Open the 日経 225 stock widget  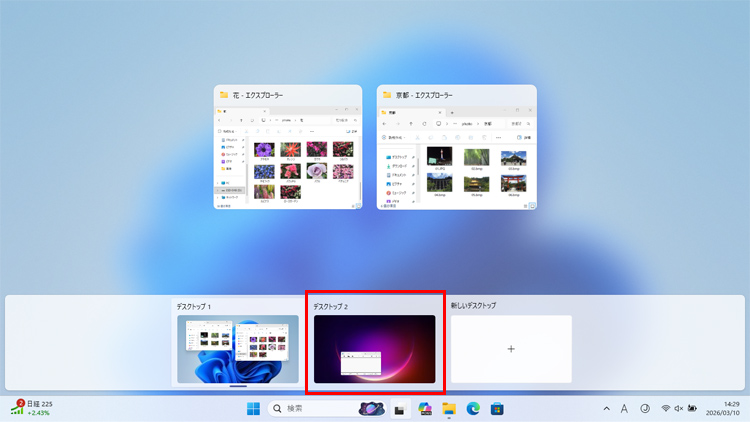(x=33, y=408)
